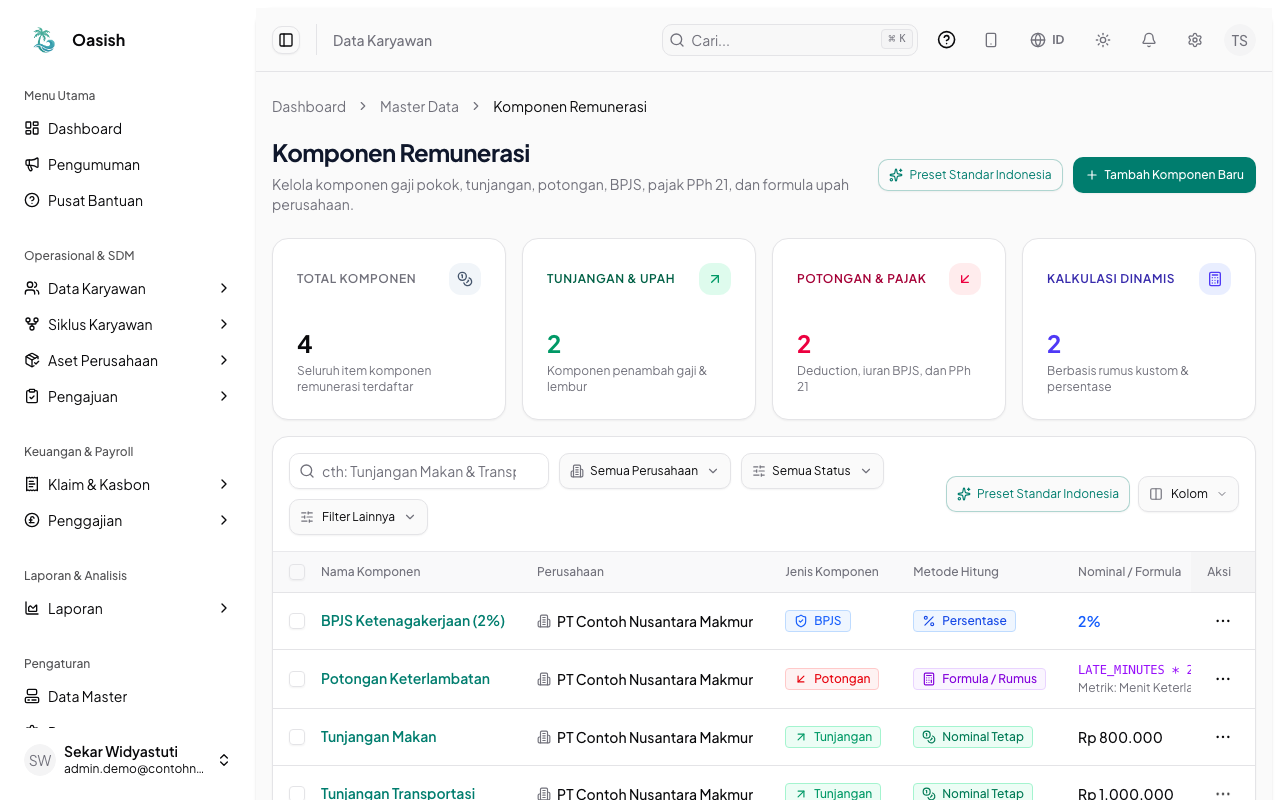Follow the Master Data breadcrumb link
Viewport: 1280px width, 800px height.
tap(419, 107)
